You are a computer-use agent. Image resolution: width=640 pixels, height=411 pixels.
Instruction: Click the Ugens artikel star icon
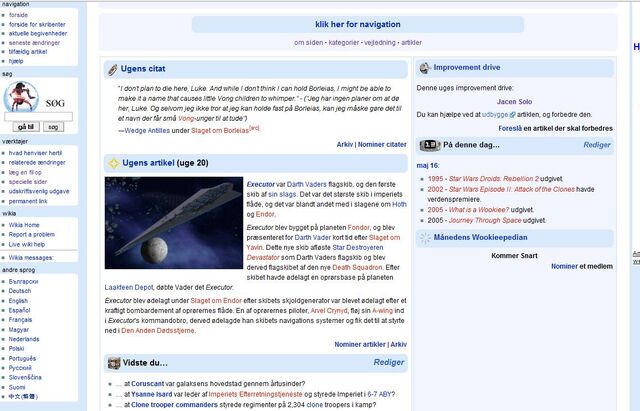(113, 163)
